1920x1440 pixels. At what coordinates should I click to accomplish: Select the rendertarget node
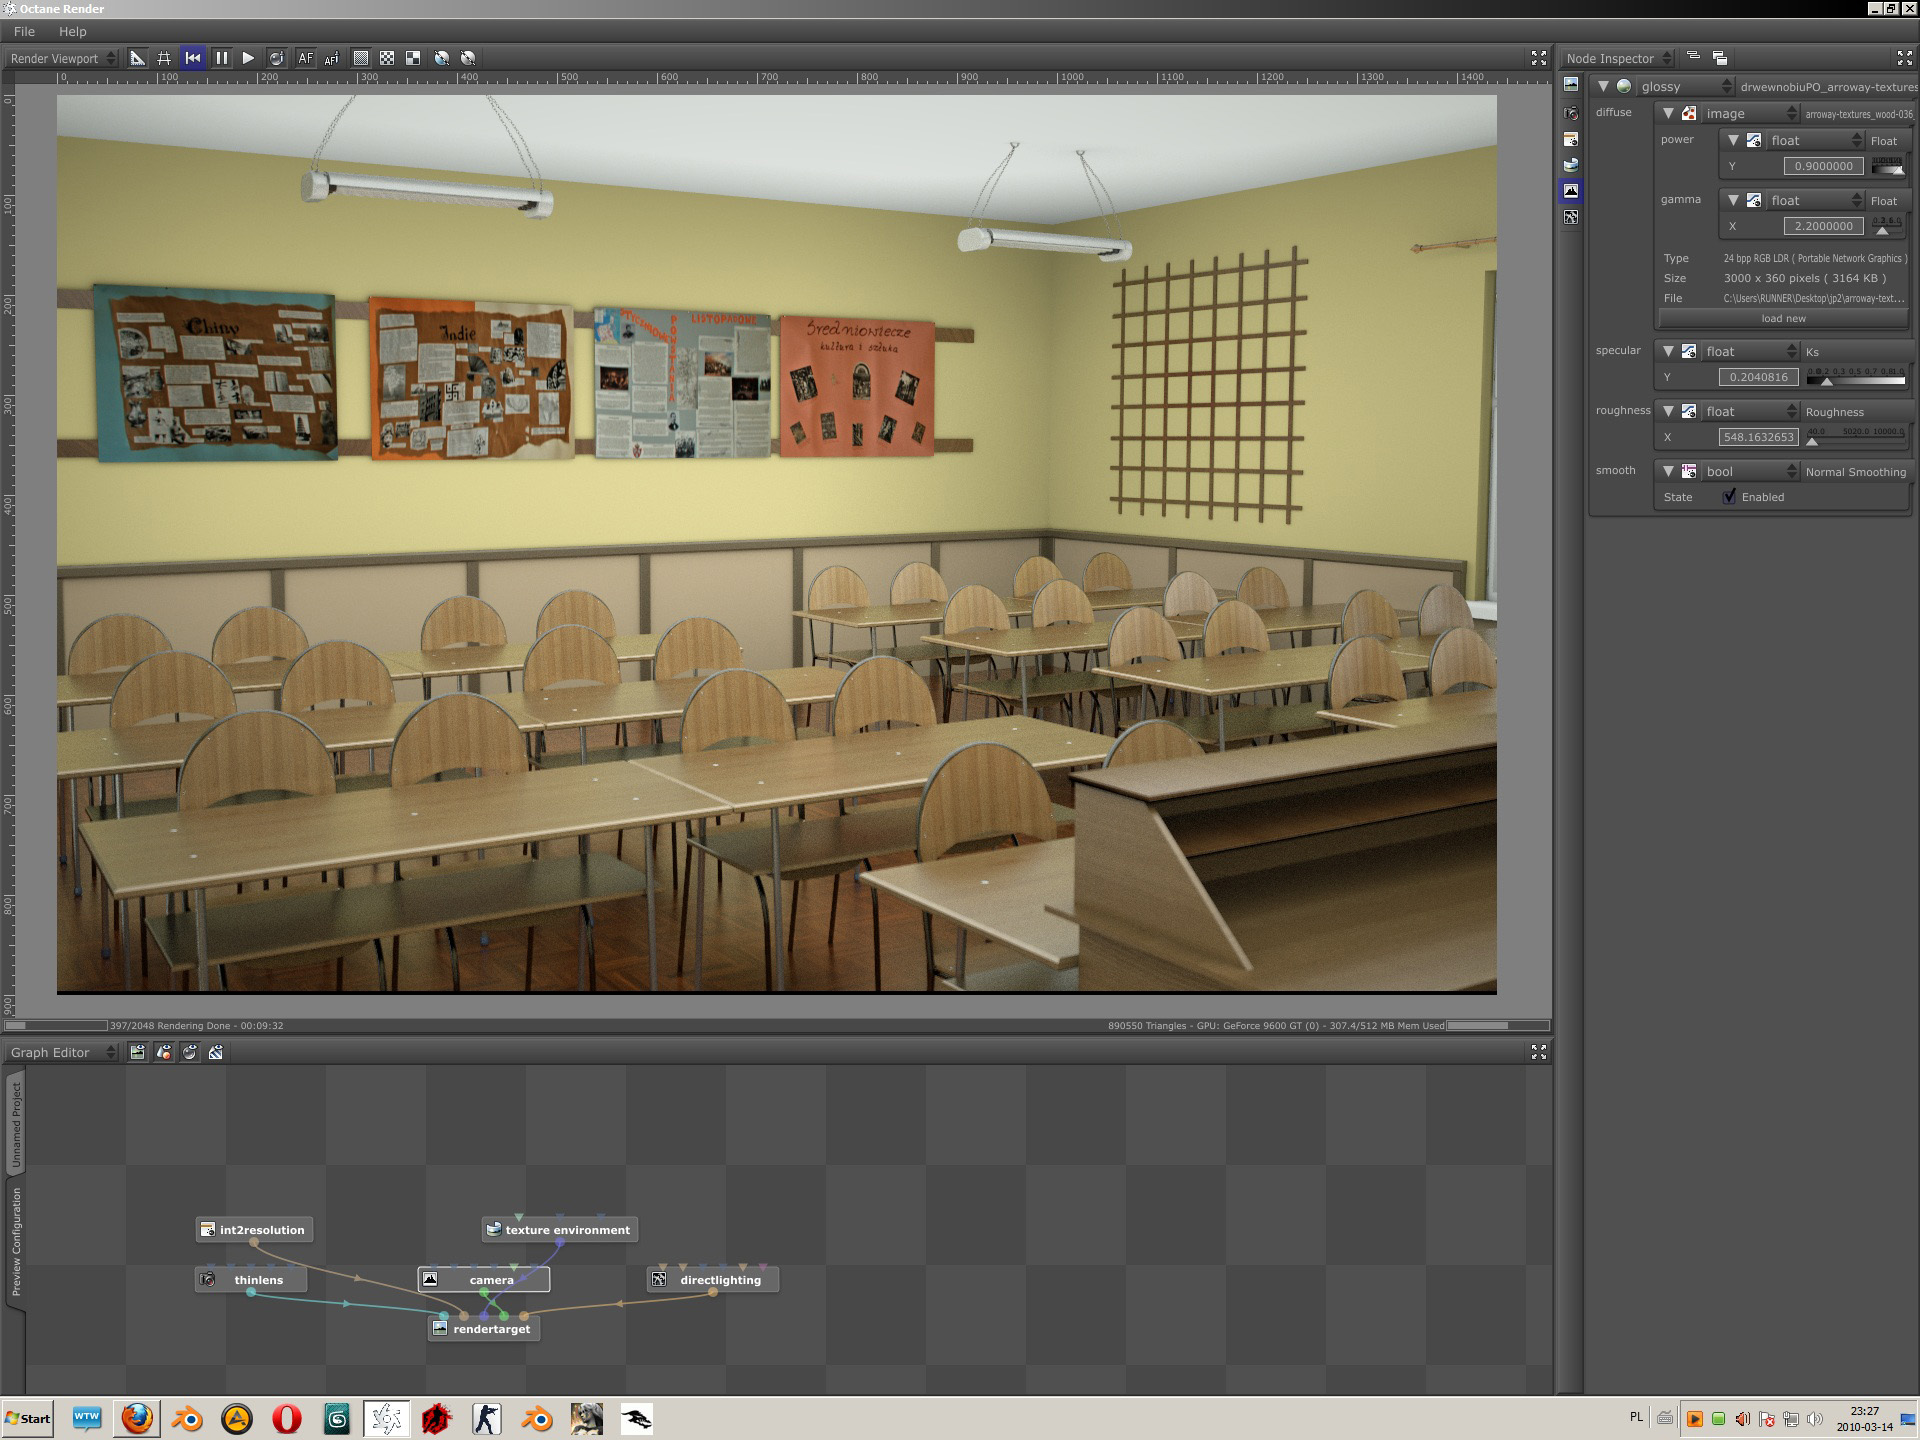pyautogui.click(x=490, y=1329)
